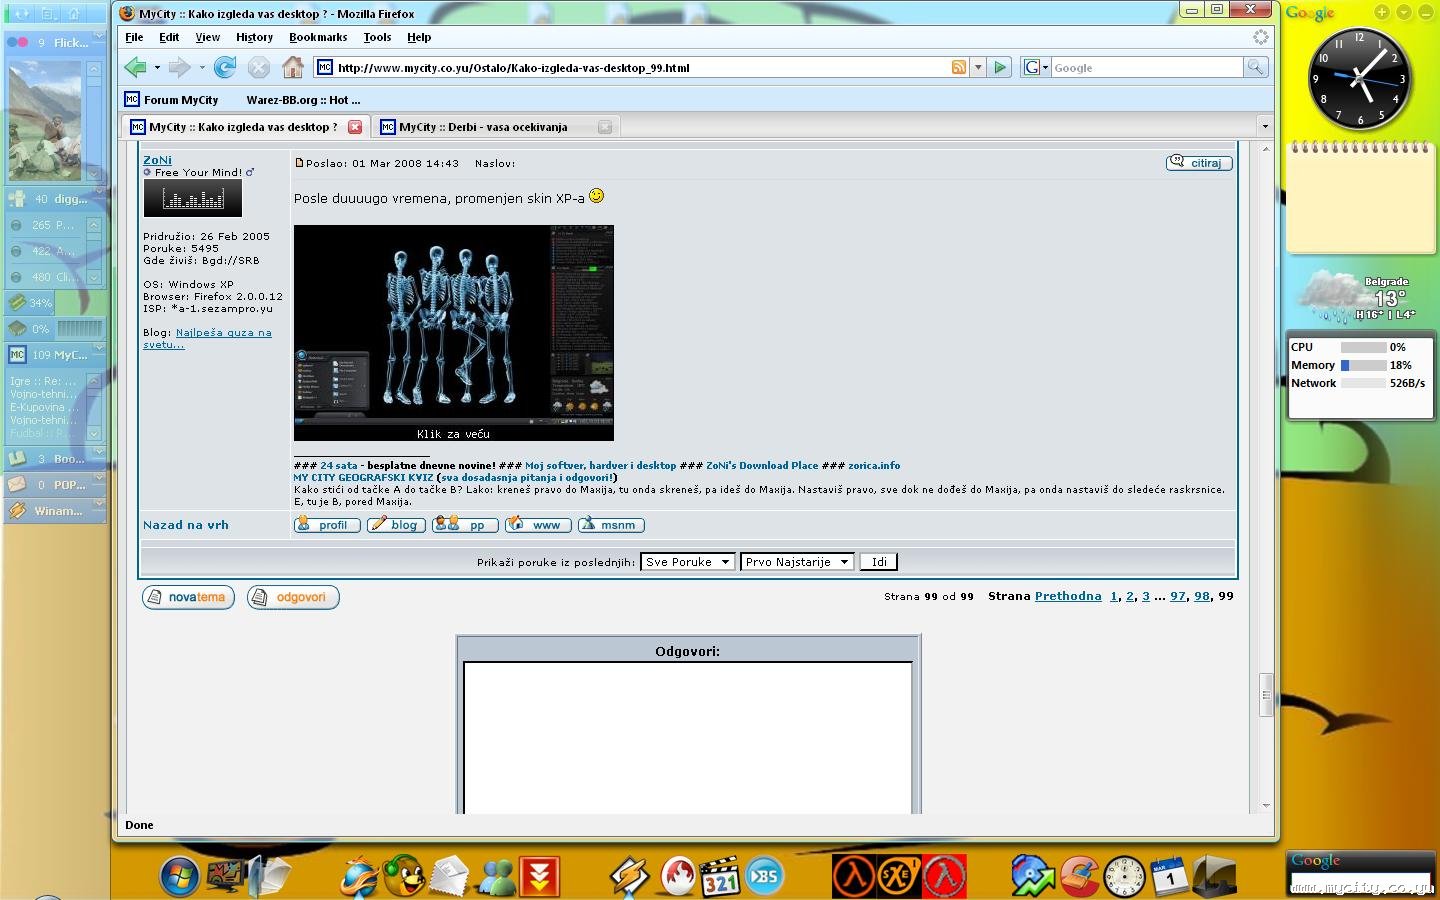Viewport: 1440px width, 900px height.
Task: Open the 'Sve Poruke' dropdown
Action: [688, 562]
